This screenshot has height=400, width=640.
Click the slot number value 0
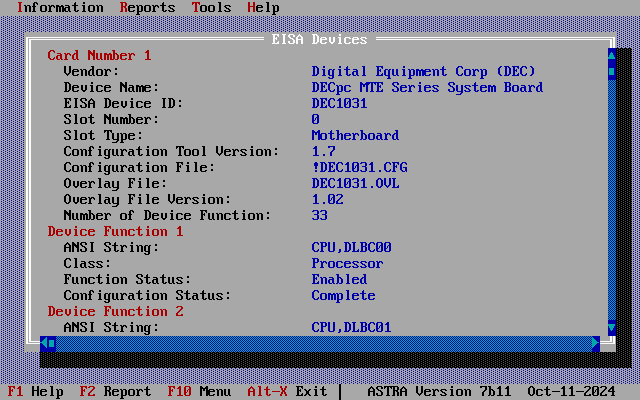(x=316, y=119)
